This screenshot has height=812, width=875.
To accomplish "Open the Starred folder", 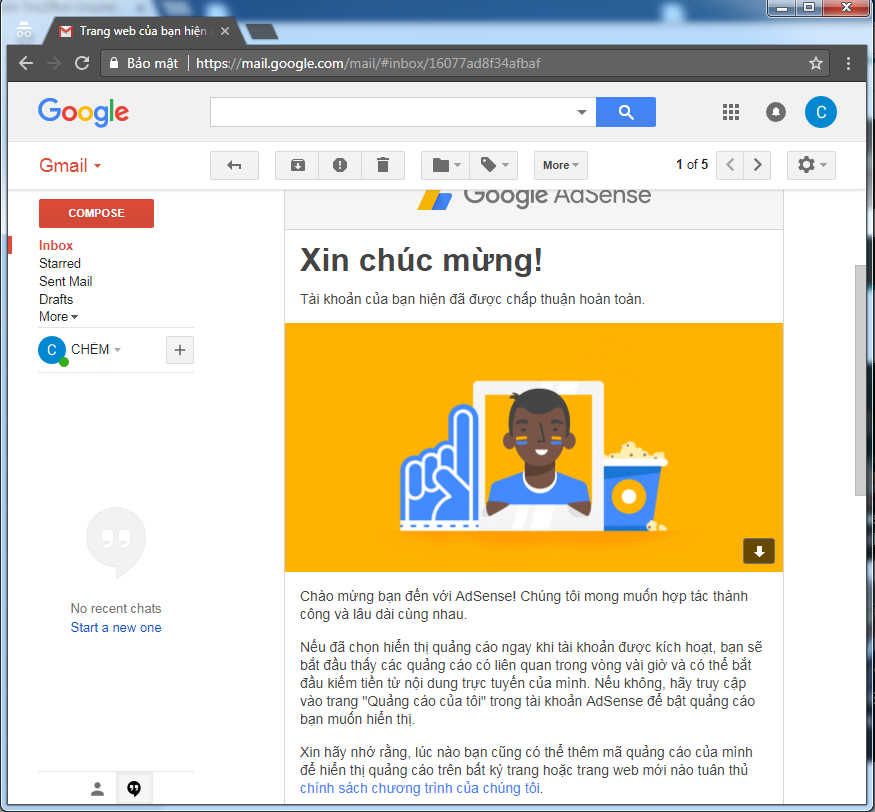I will 60,263.
